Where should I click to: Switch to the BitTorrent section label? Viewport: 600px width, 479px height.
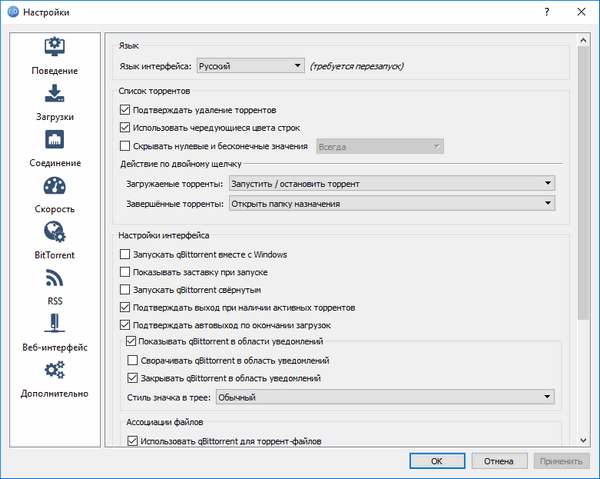coord(55,255)
